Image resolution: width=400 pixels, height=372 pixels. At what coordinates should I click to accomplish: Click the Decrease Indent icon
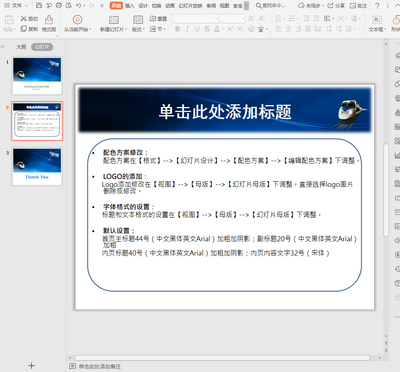[306, 19]
